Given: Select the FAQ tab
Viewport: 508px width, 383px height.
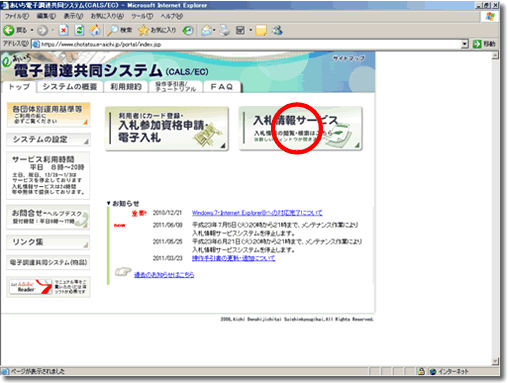Looking at the screenshot, I should 222,87.
